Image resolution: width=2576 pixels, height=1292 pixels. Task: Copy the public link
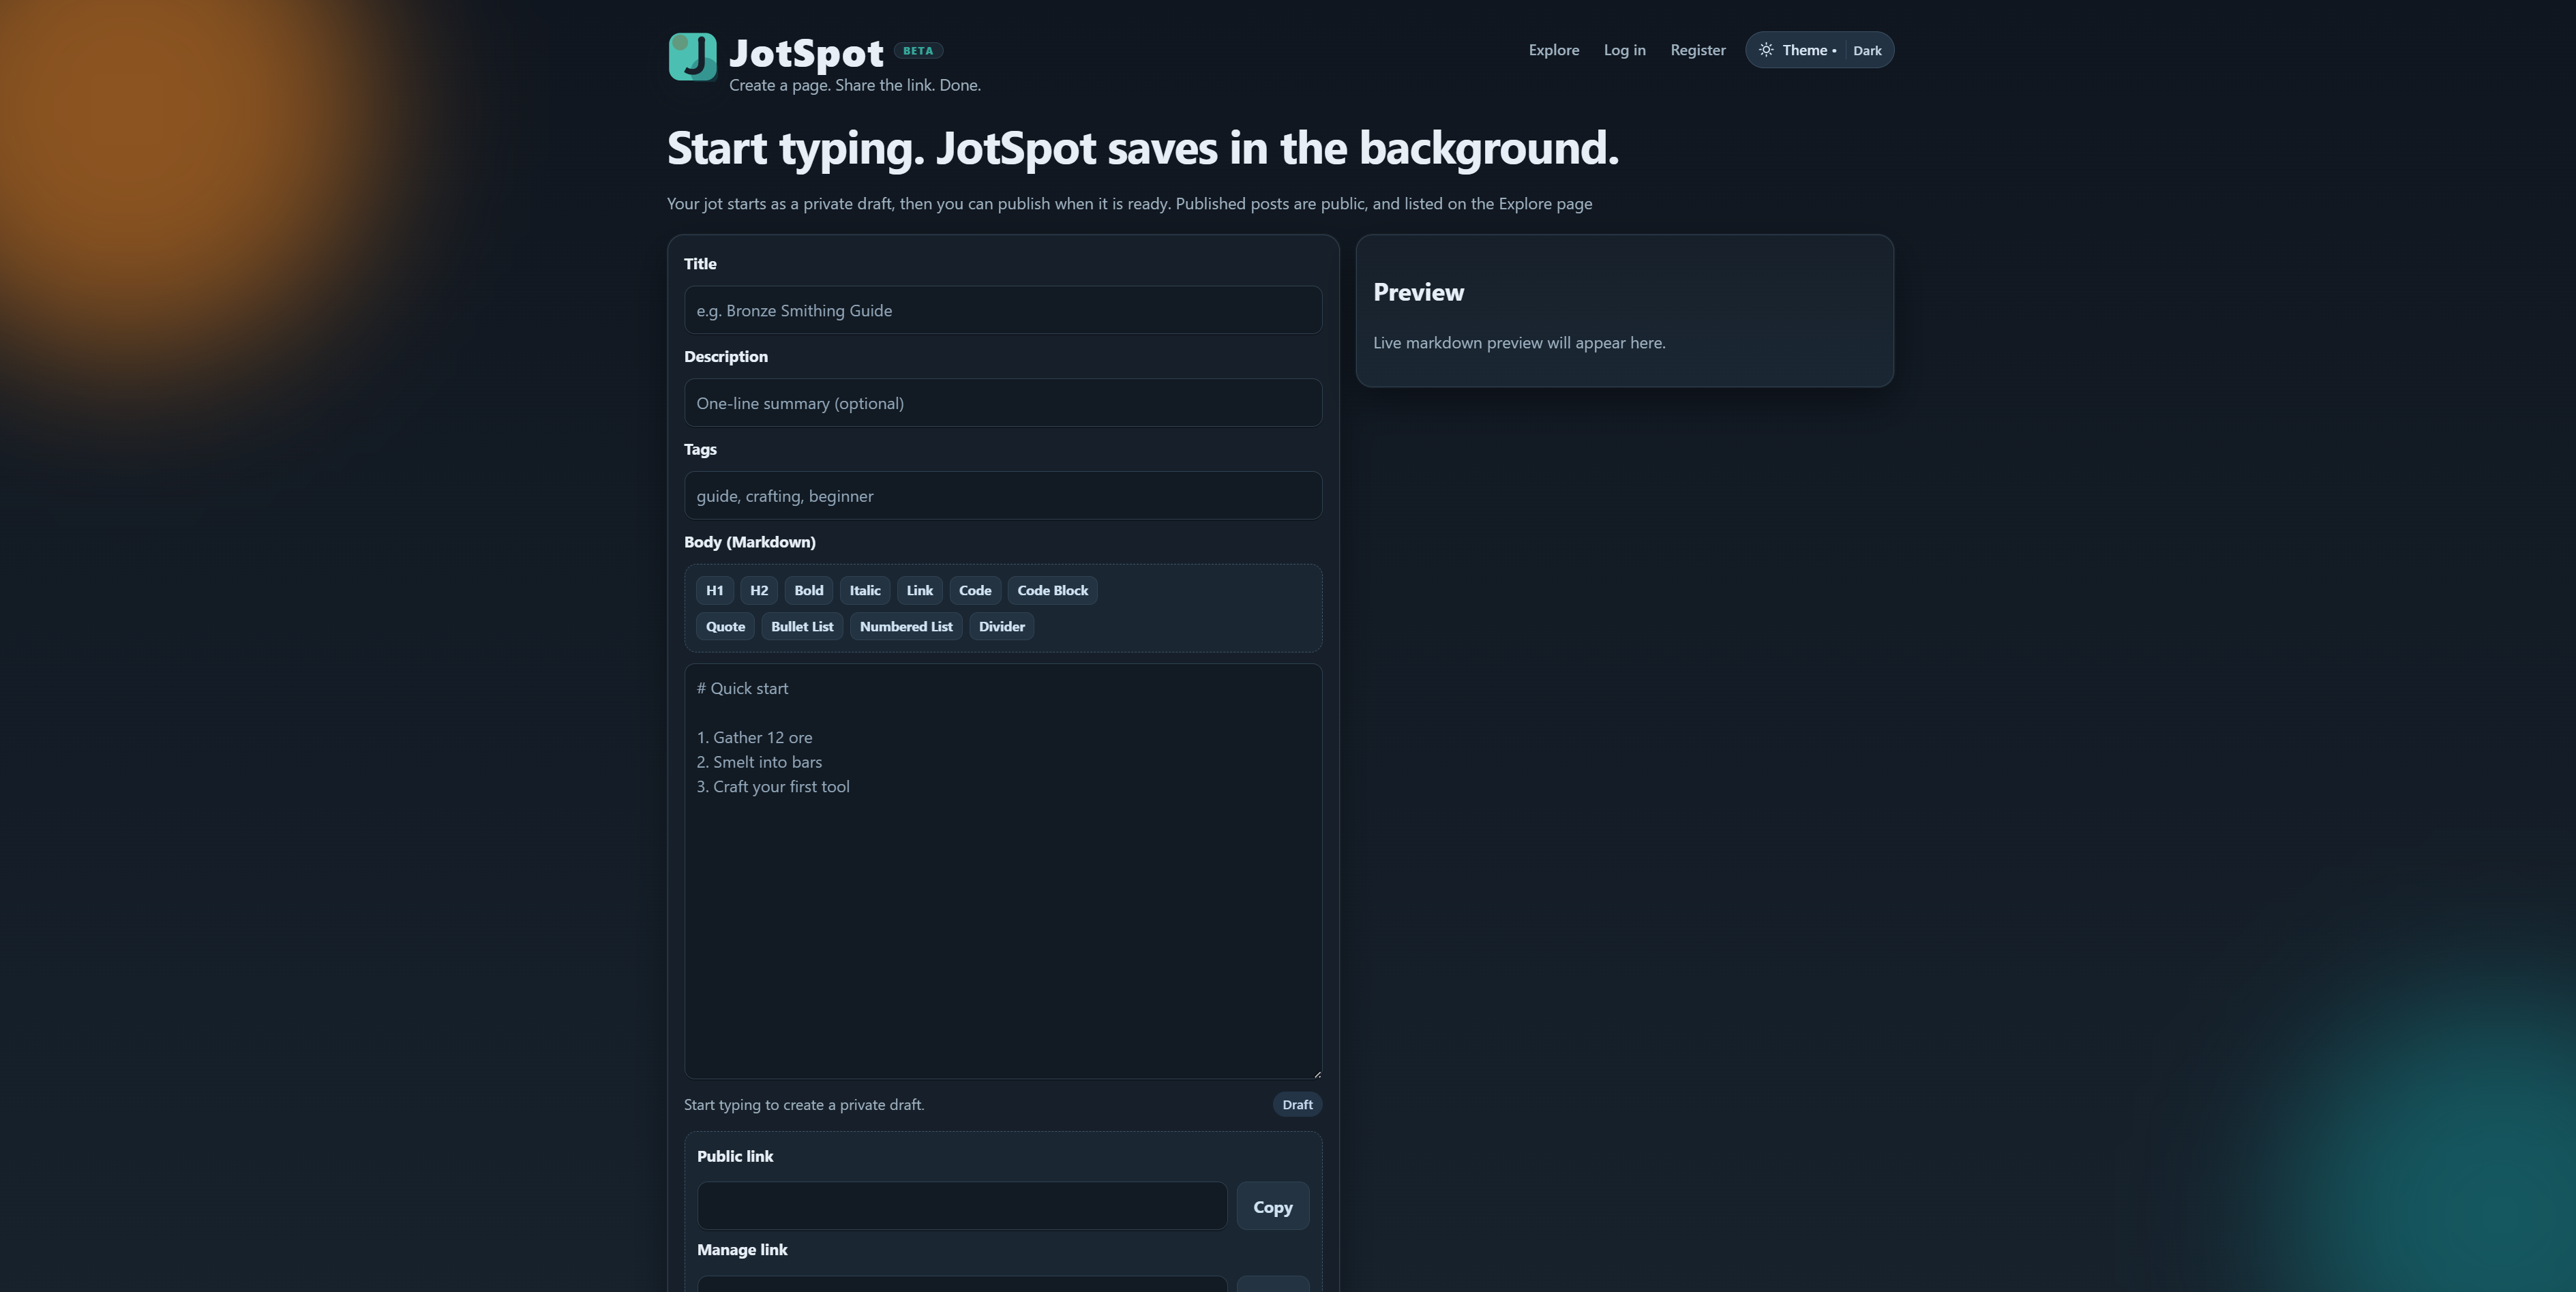tap(1271, 1206)
